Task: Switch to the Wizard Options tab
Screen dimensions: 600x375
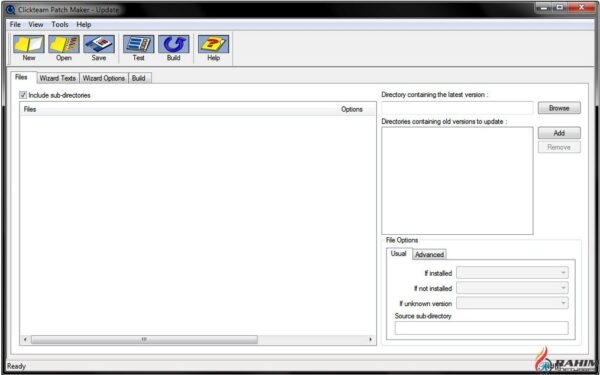Action: click(x=104, y=78)
